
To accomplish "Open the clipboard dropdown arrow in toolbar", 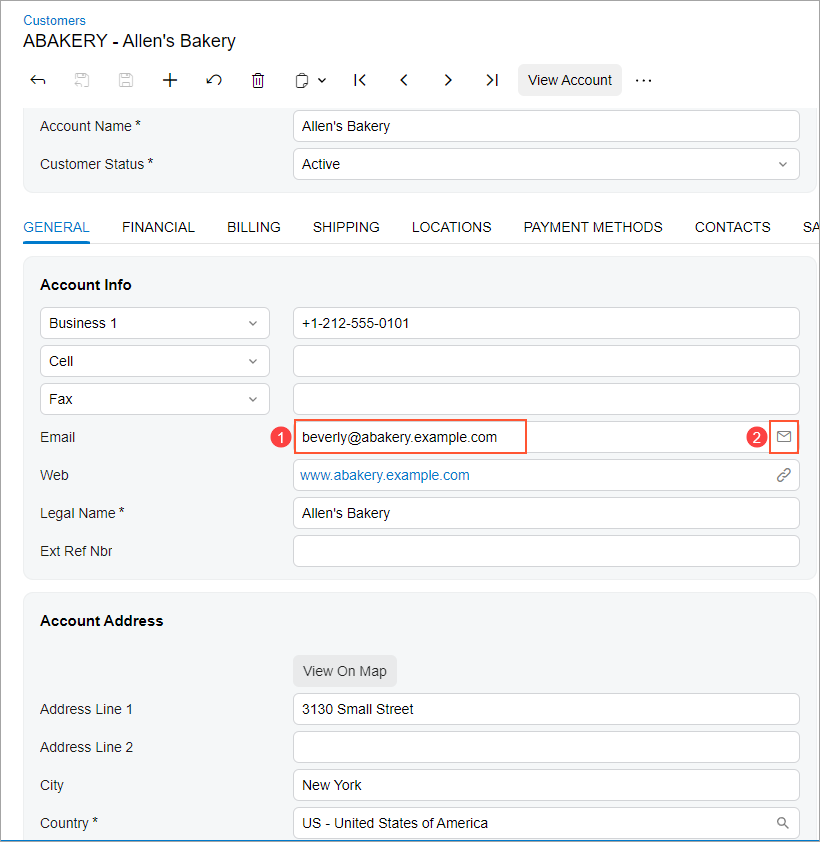I will pos(322,80).
